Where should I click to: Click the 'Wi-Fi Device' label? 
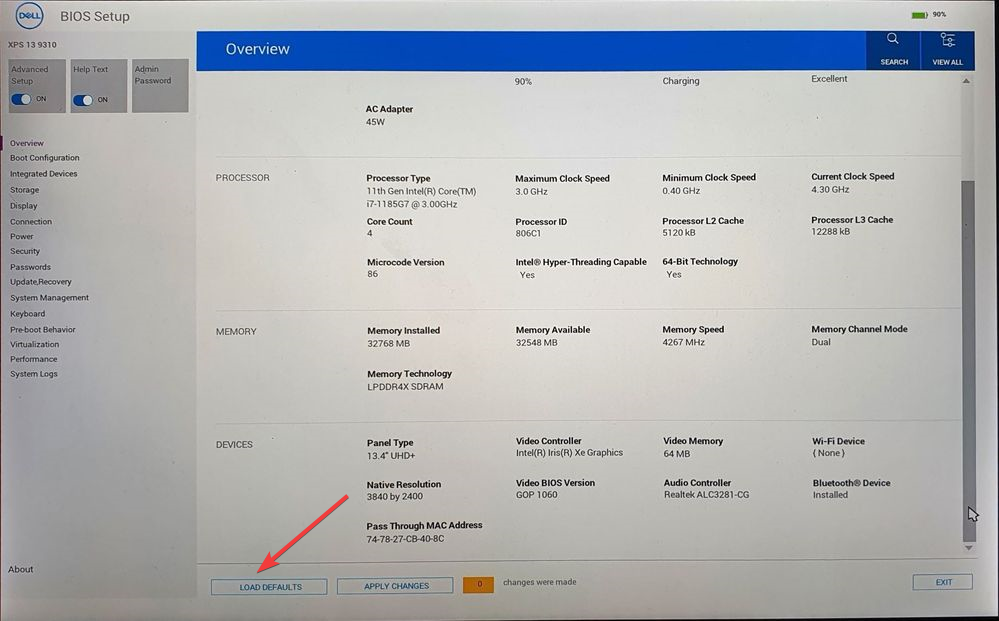[x=838, y=441]
